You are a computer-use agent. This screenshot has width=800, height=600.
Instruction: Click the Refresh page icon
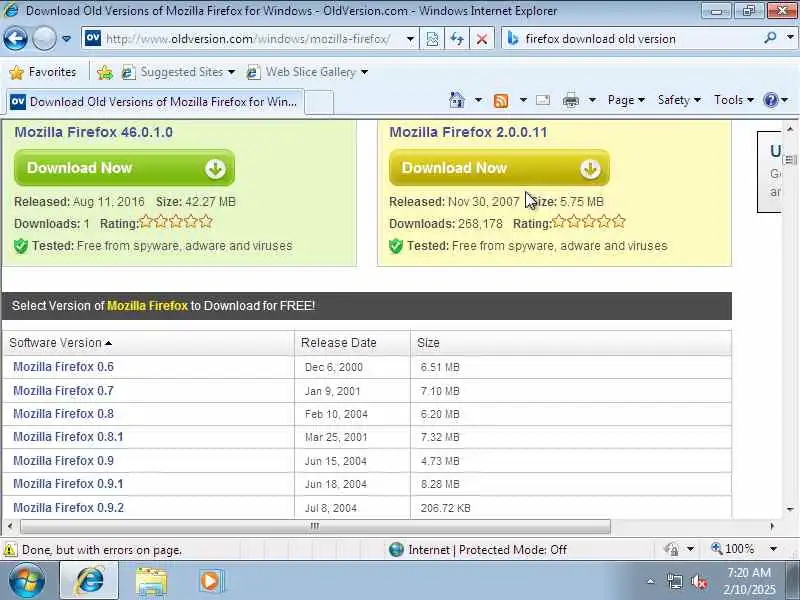[x=457, y=39]
